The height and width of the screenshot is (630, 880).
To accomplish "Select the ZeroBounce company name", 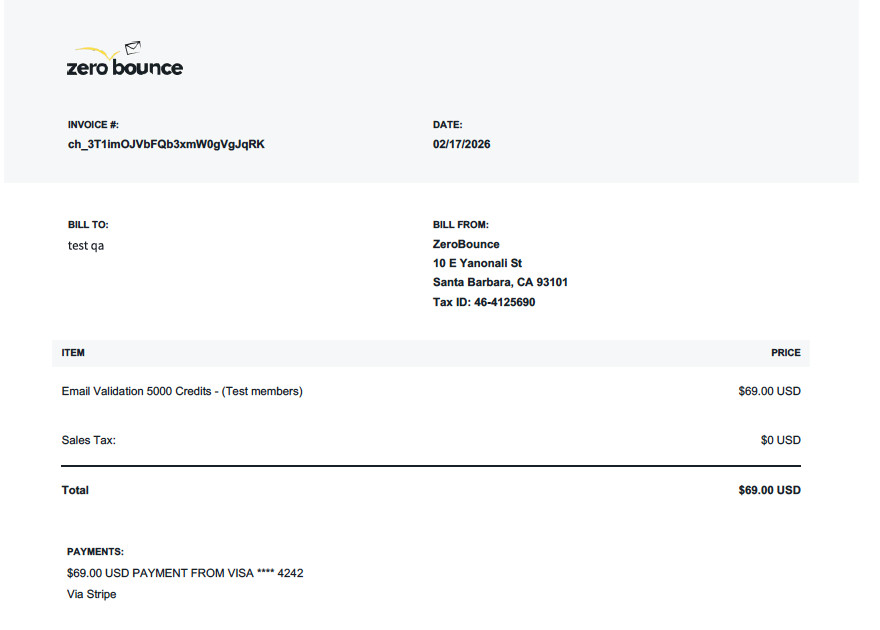I will tap(464, 244).
